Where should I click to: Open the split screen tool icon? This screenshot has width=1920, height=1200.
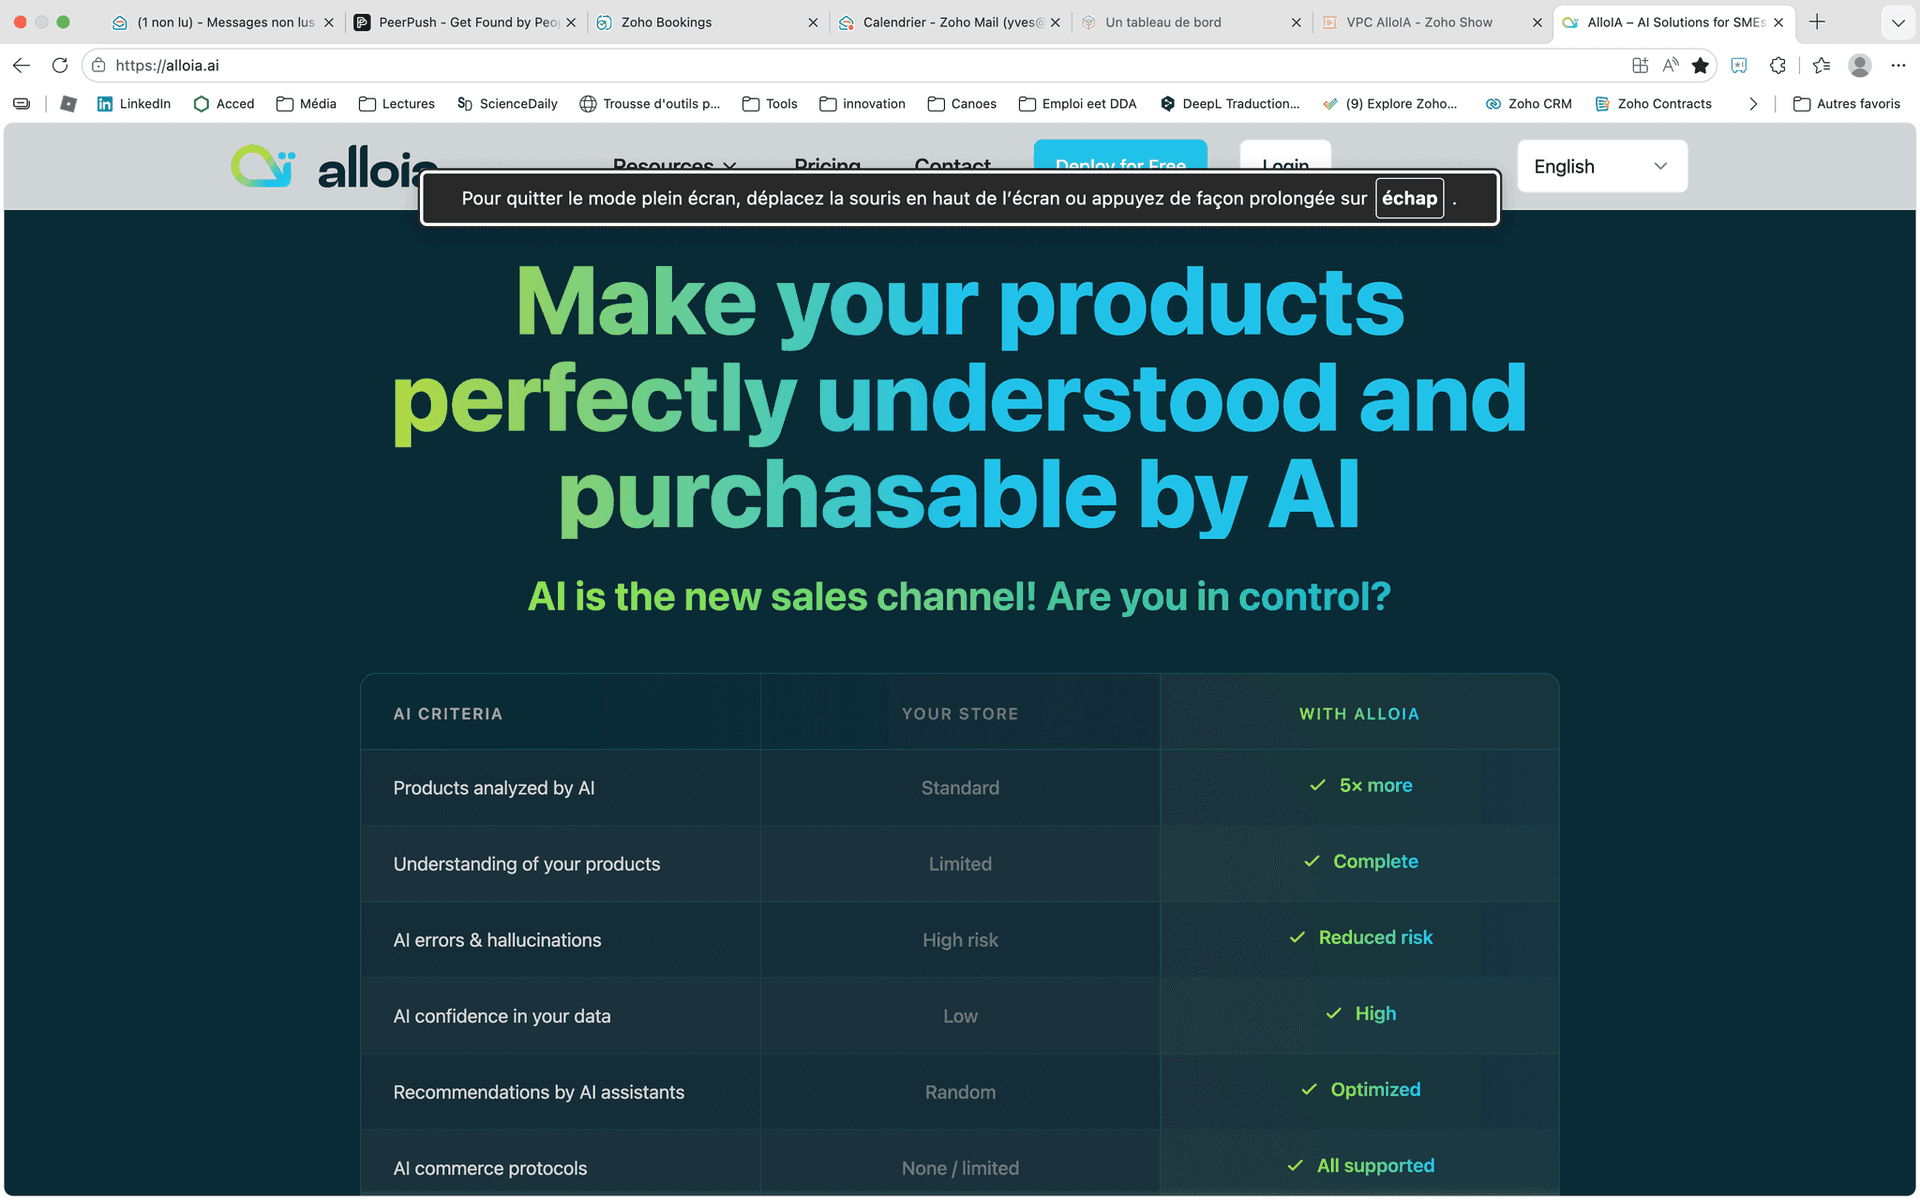[1640, 65]
